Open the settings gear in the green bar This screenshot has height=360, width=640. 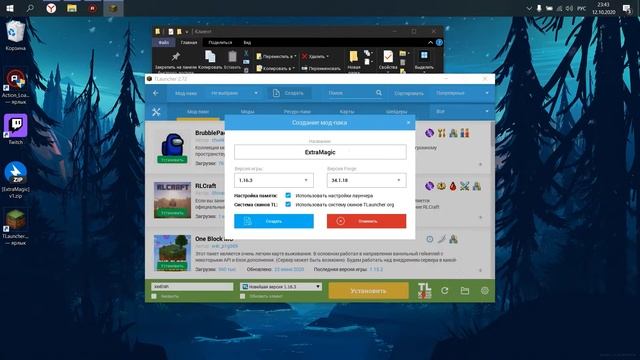[x=484, y=291]
